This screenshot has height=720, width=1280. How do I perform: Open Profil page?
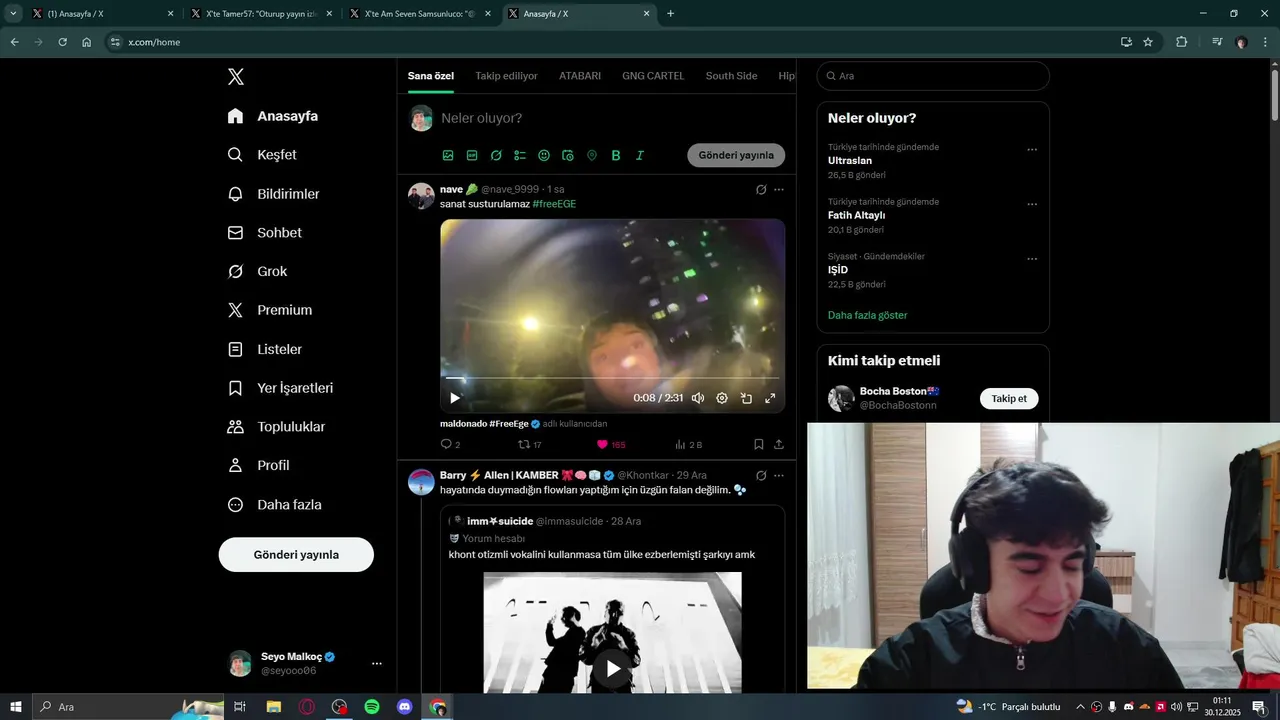258,465
